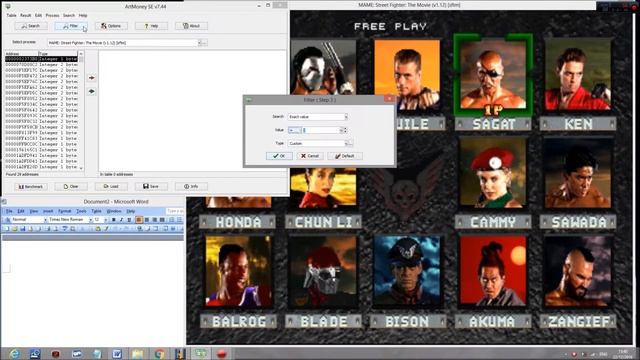Click the Type column header in address list
Image resolution: width=640 pixels, height=360 pixels.
pyautogui.click(x=58, y=53)
